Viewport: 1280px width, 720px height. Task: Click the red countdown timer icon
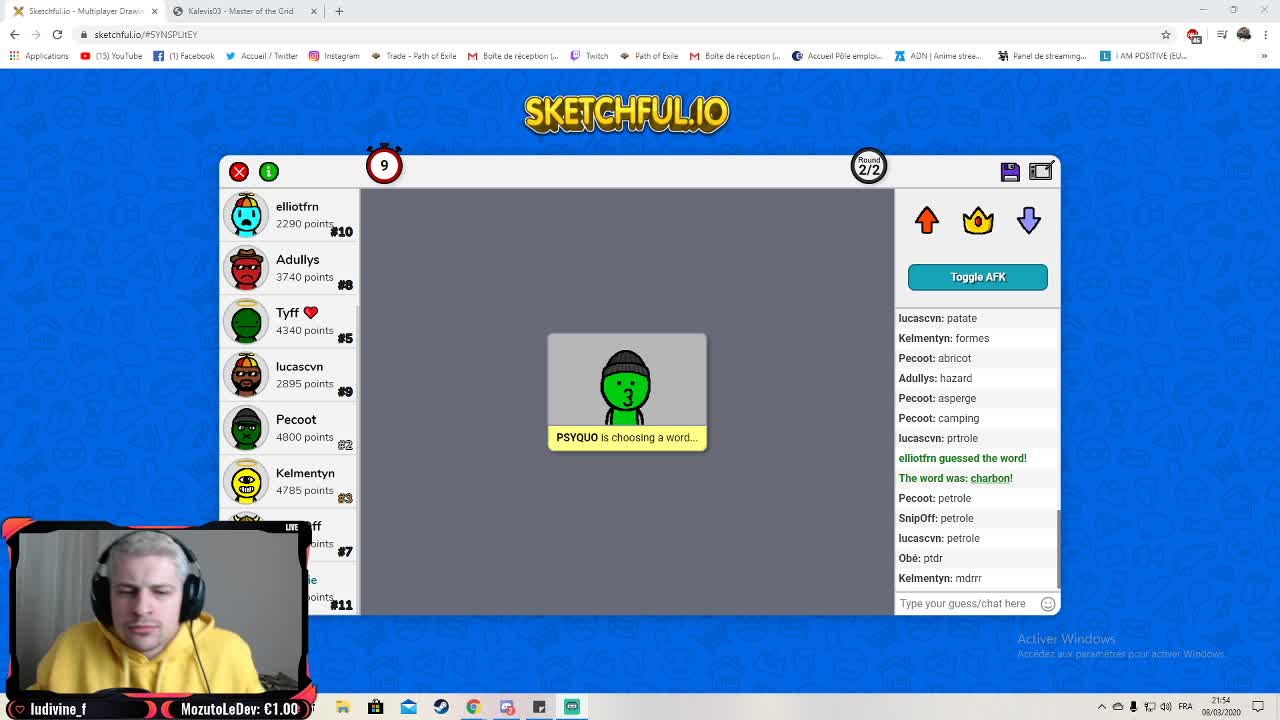coord(384,165)
